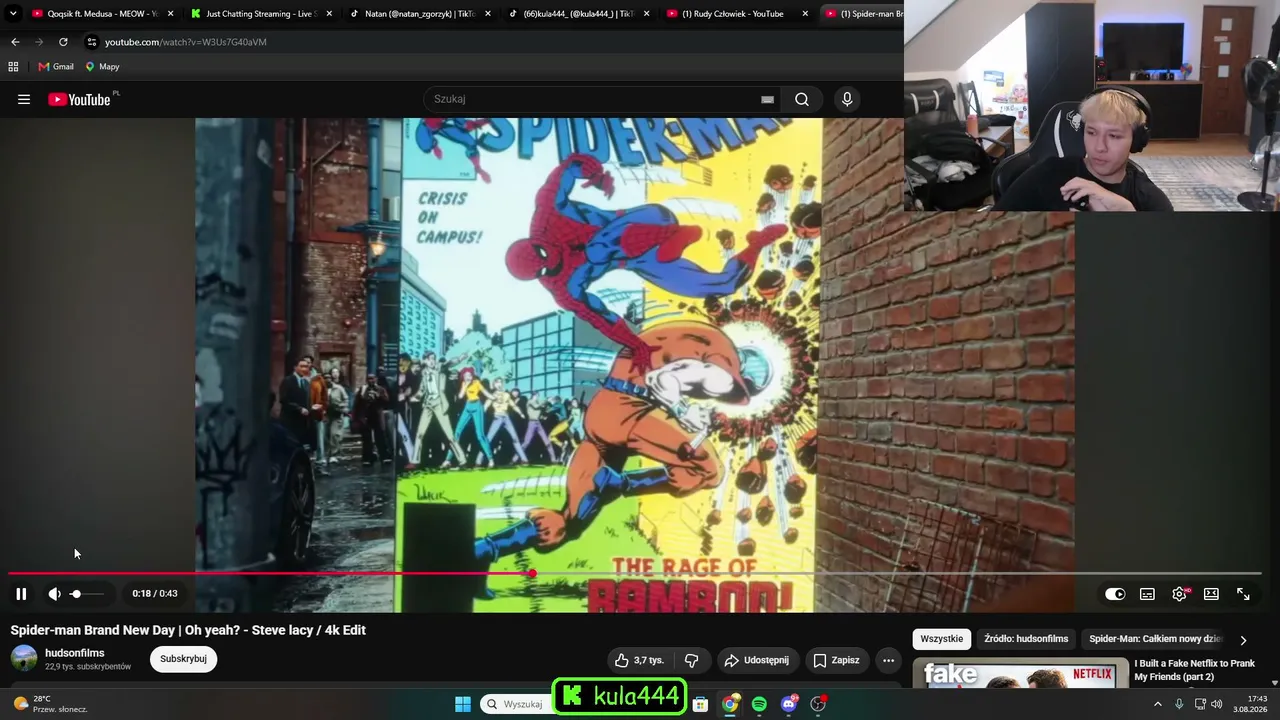Reload the YouTube page
This screenshot has height=720, width=1280.
pos(63,42)
